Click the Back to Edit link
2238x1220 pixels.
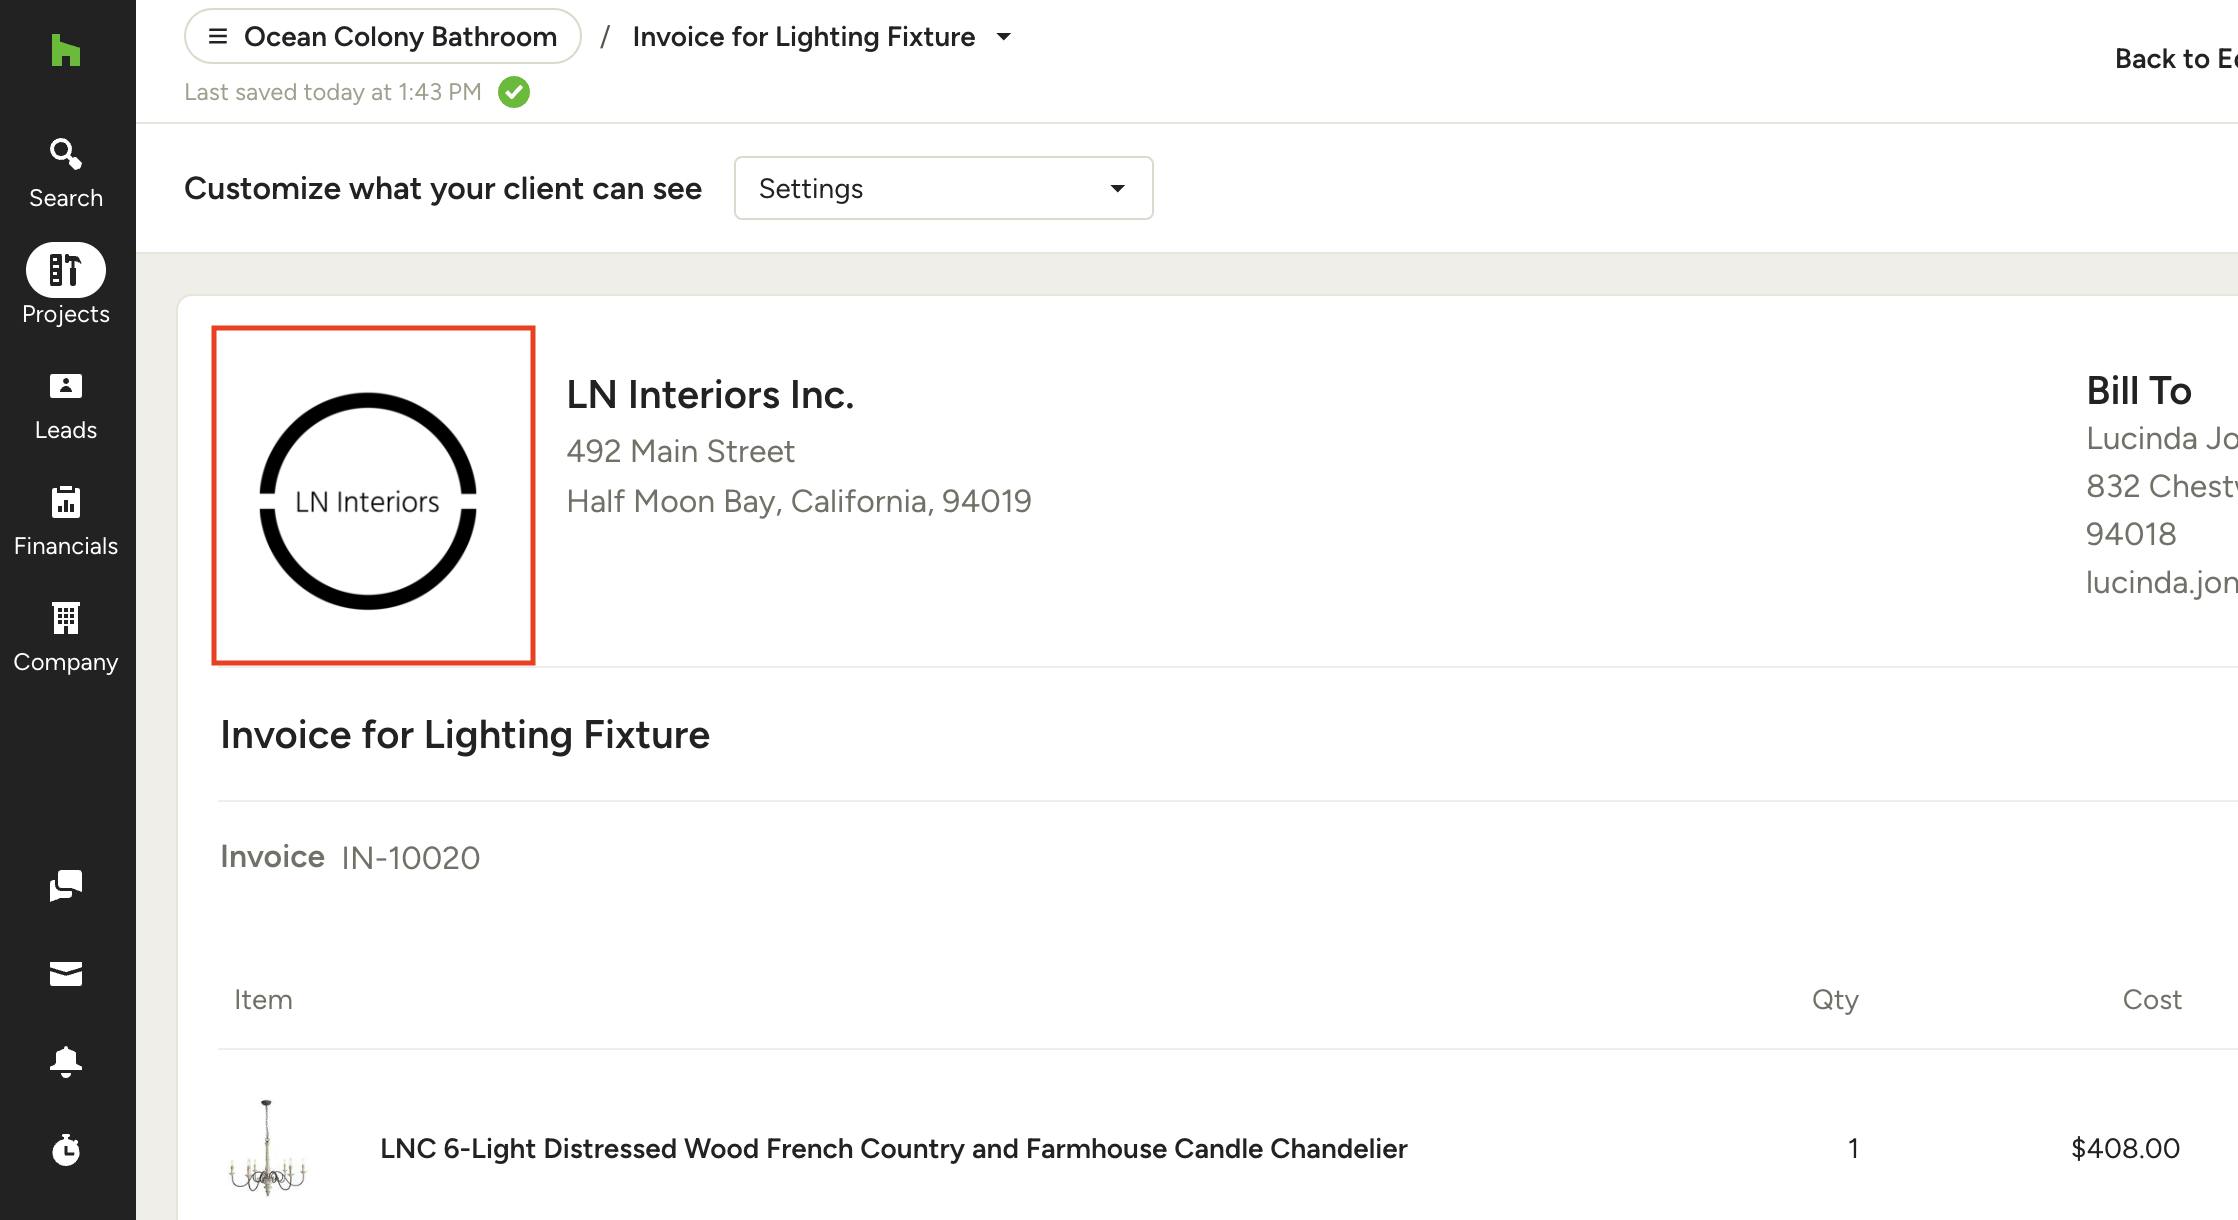coord(2175,59)
